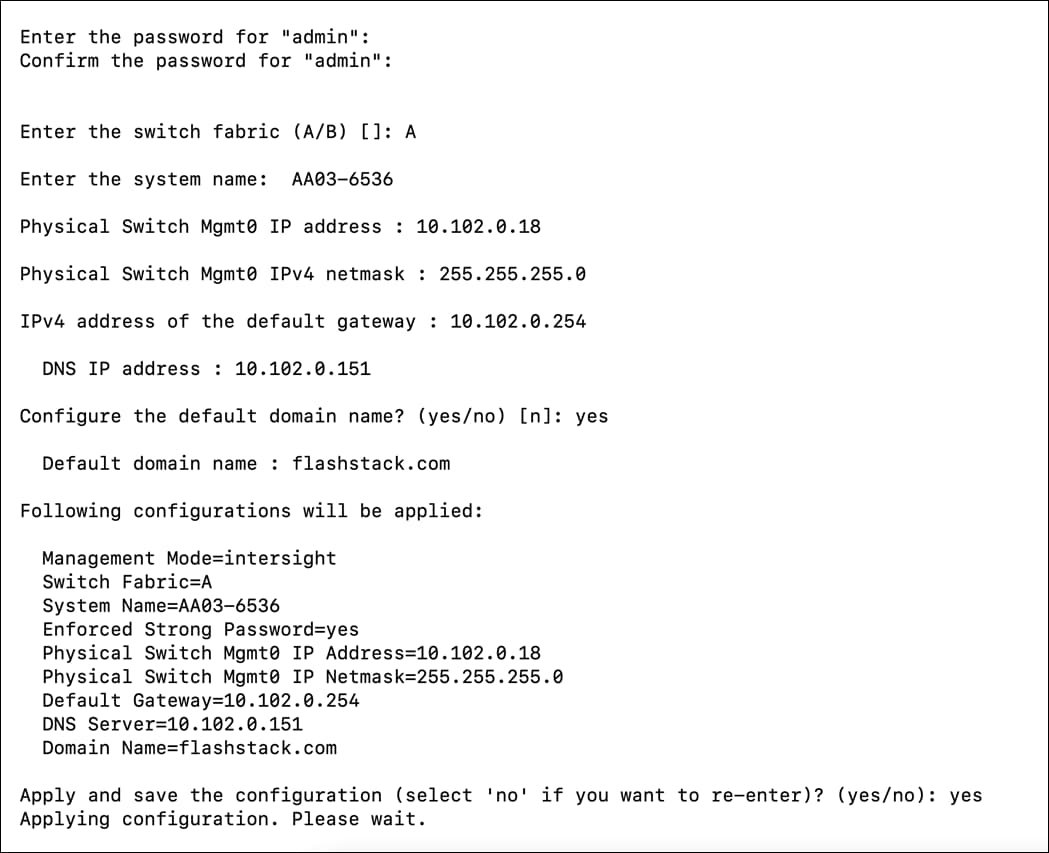Click the yes answer for default domain name
This screenshot has height=853, width=1049.
point(591,416)
